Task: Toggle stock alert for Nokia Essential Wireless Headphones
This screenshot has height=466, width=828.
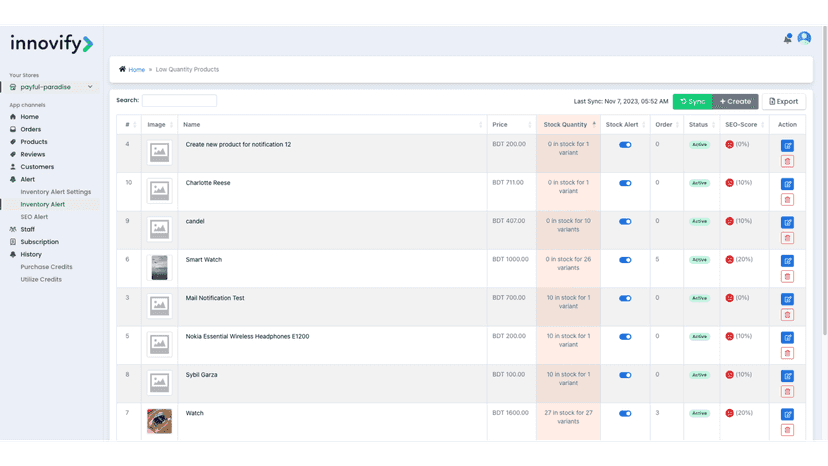Action: pyautogui.click(x=625, y=337)
